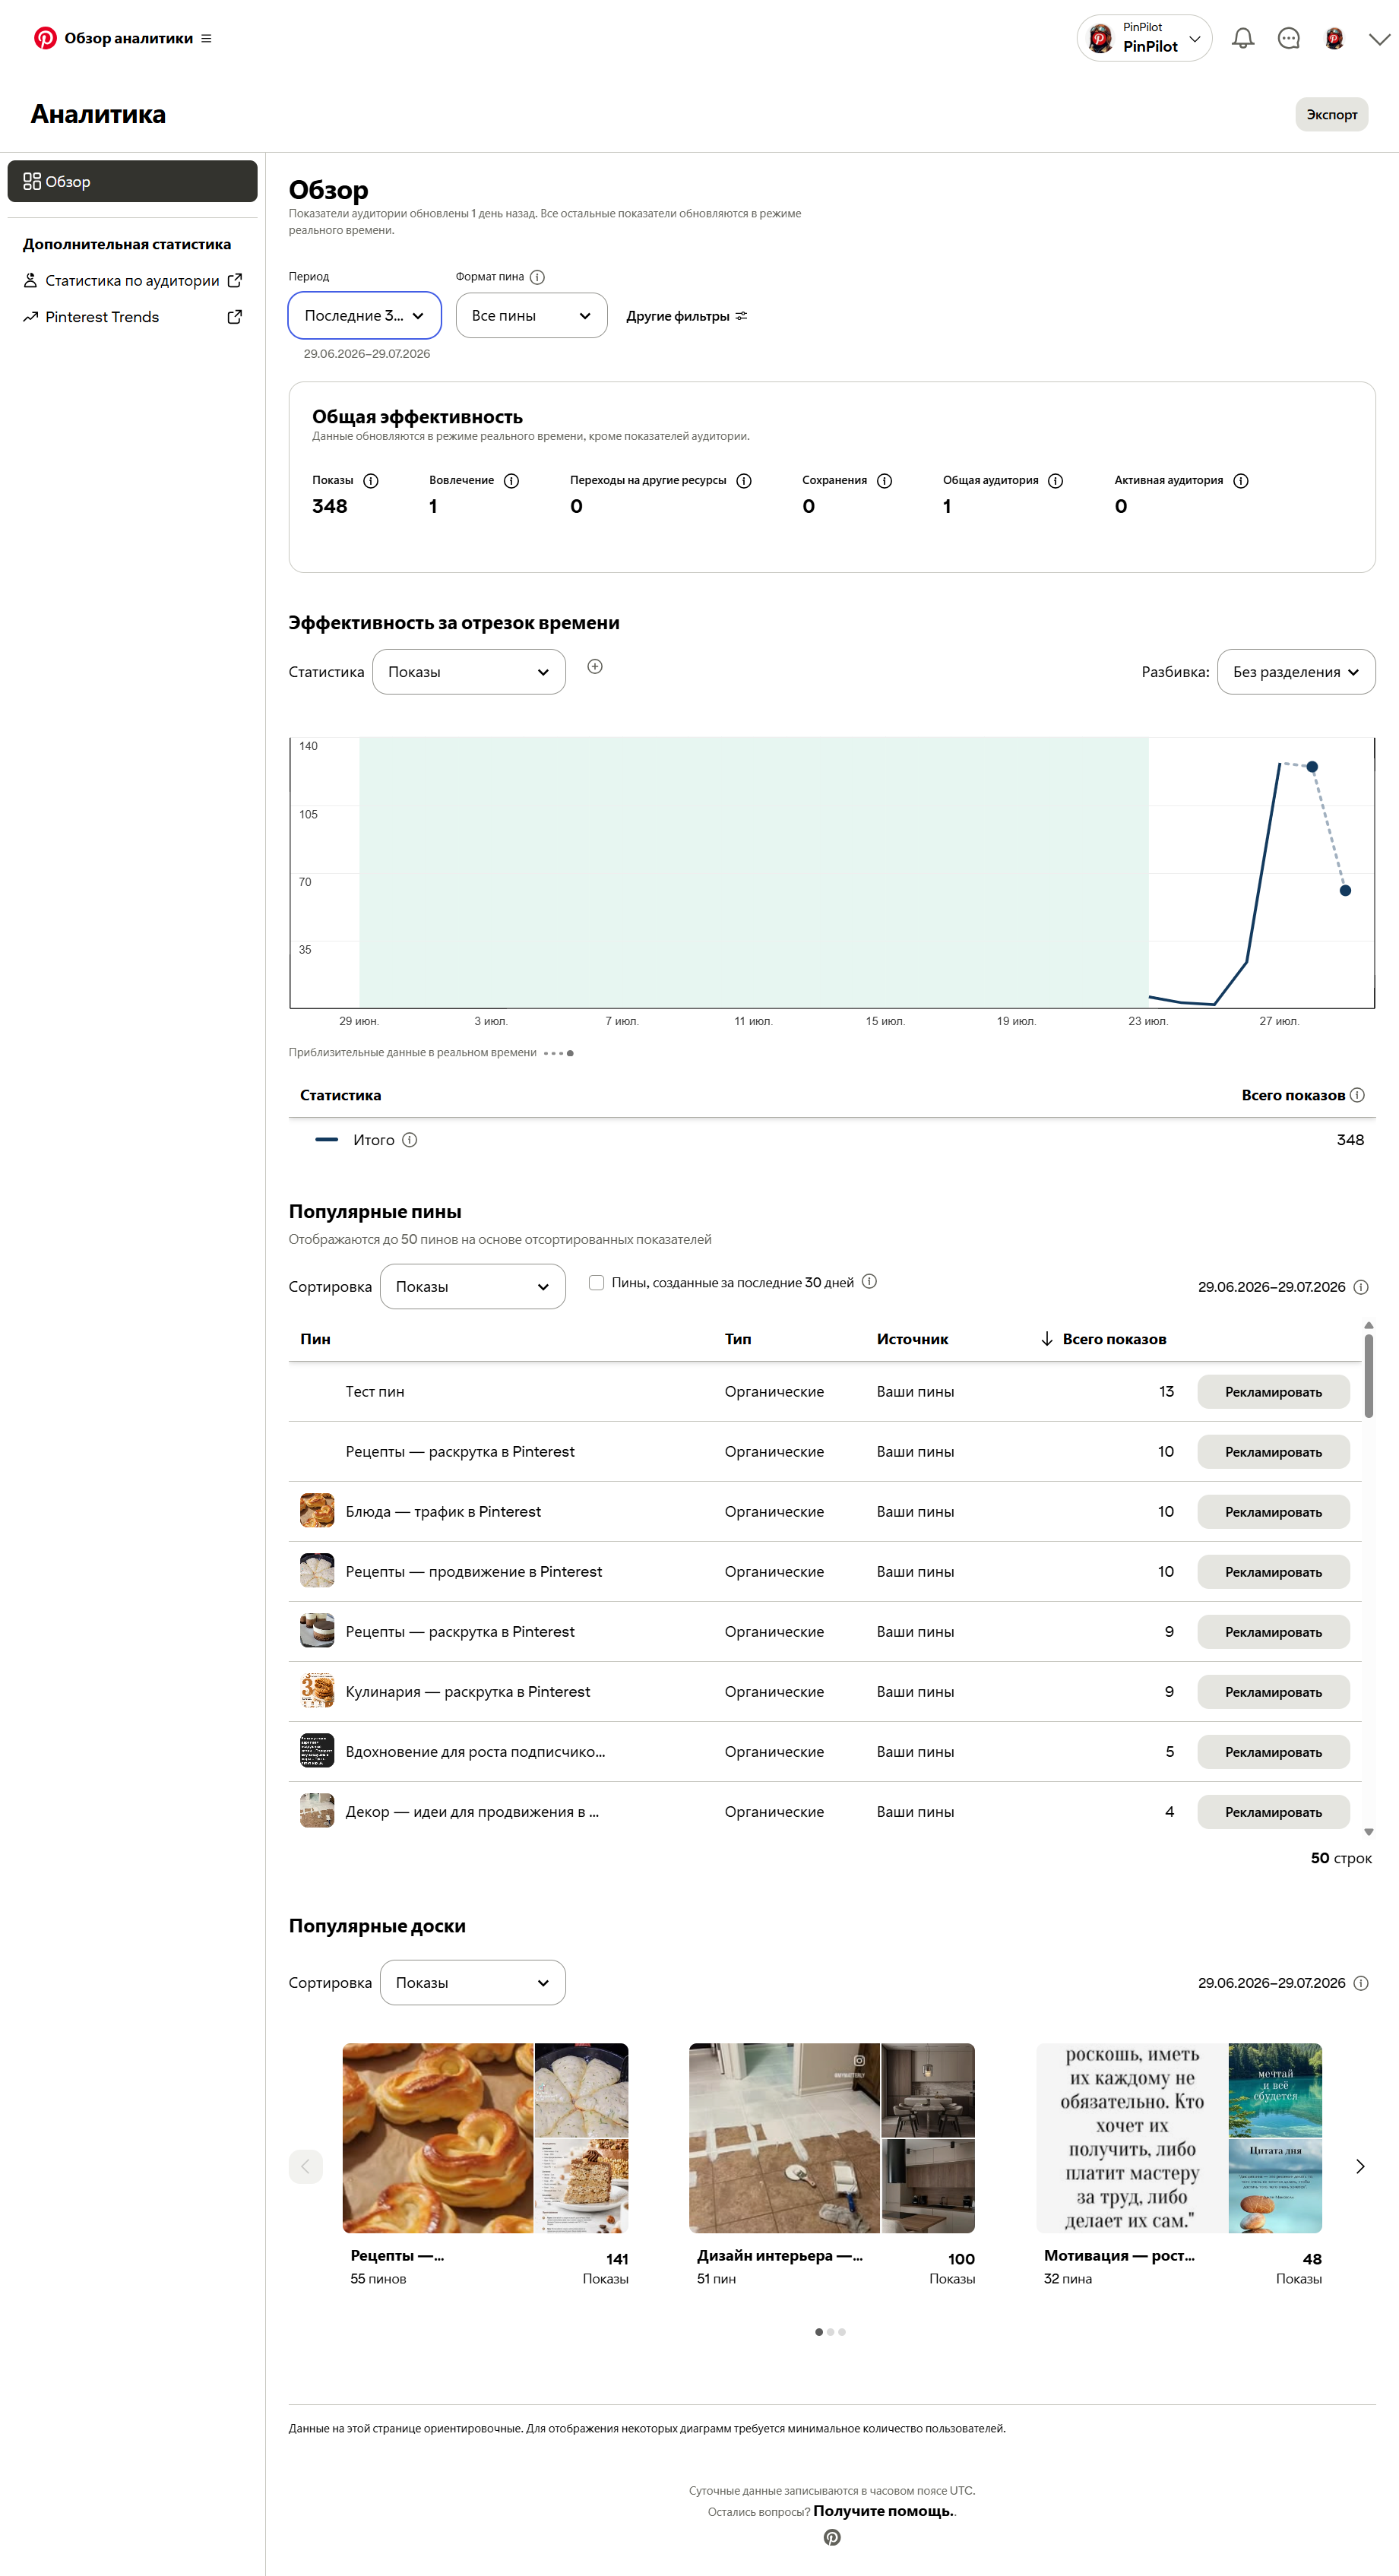Click external-link icon beside Pinterest Trends
This screenshot has width=1399, height=2576.
pos(235,317)
